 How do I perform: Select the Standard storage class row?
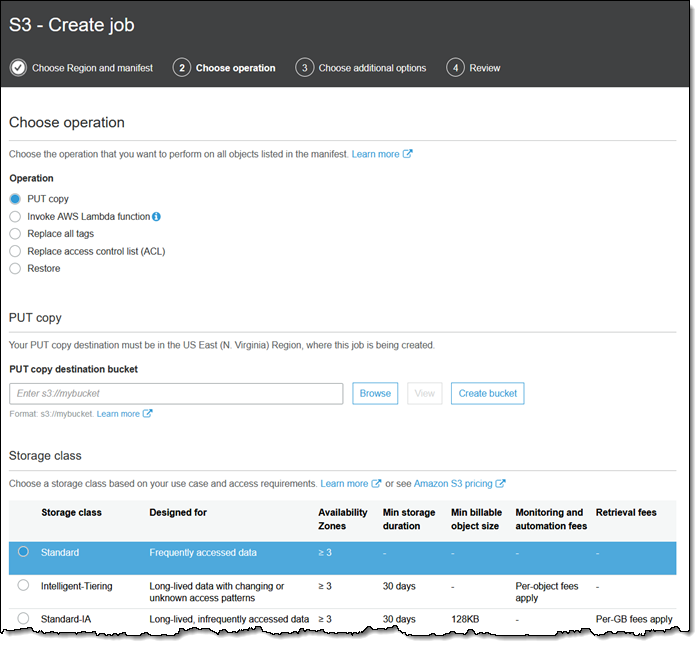[23, 552]
